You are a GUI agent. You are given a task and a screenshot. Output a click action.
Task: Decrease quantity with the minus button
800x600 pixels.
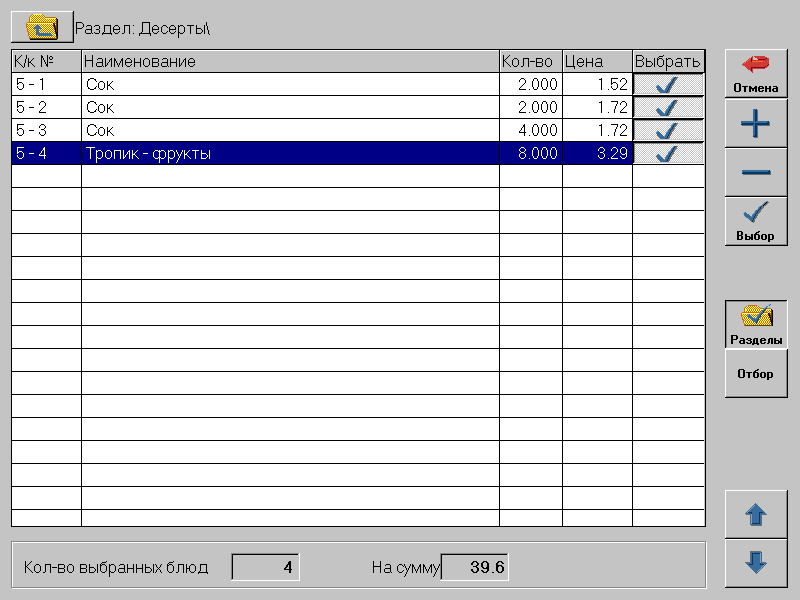pos(756,172)
